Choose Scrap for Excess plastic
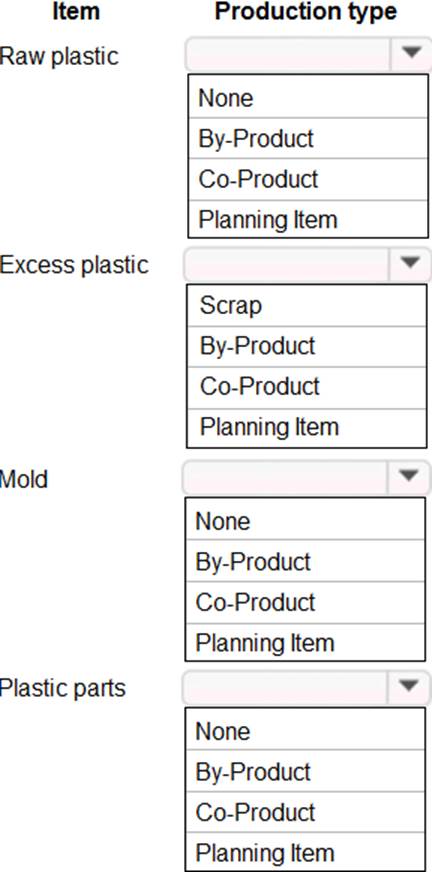Viewport: 432px width, 872px height. coord(307,305)
